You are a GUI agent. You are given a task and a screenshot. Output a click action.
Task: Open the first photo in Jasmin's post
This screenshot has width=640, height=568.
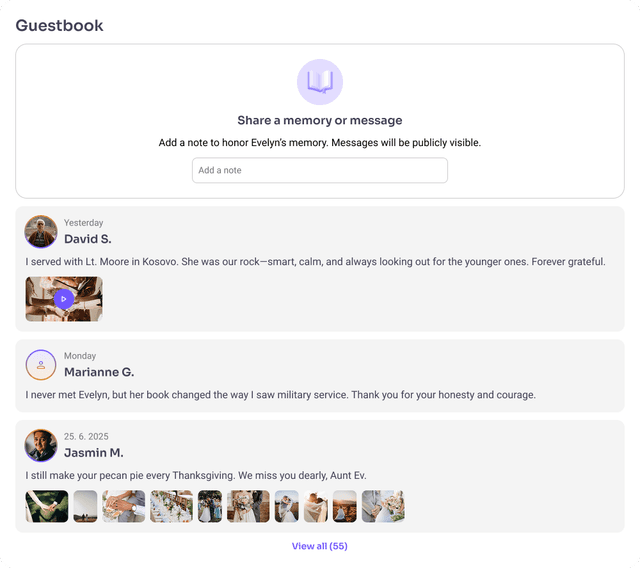point(47,506)
